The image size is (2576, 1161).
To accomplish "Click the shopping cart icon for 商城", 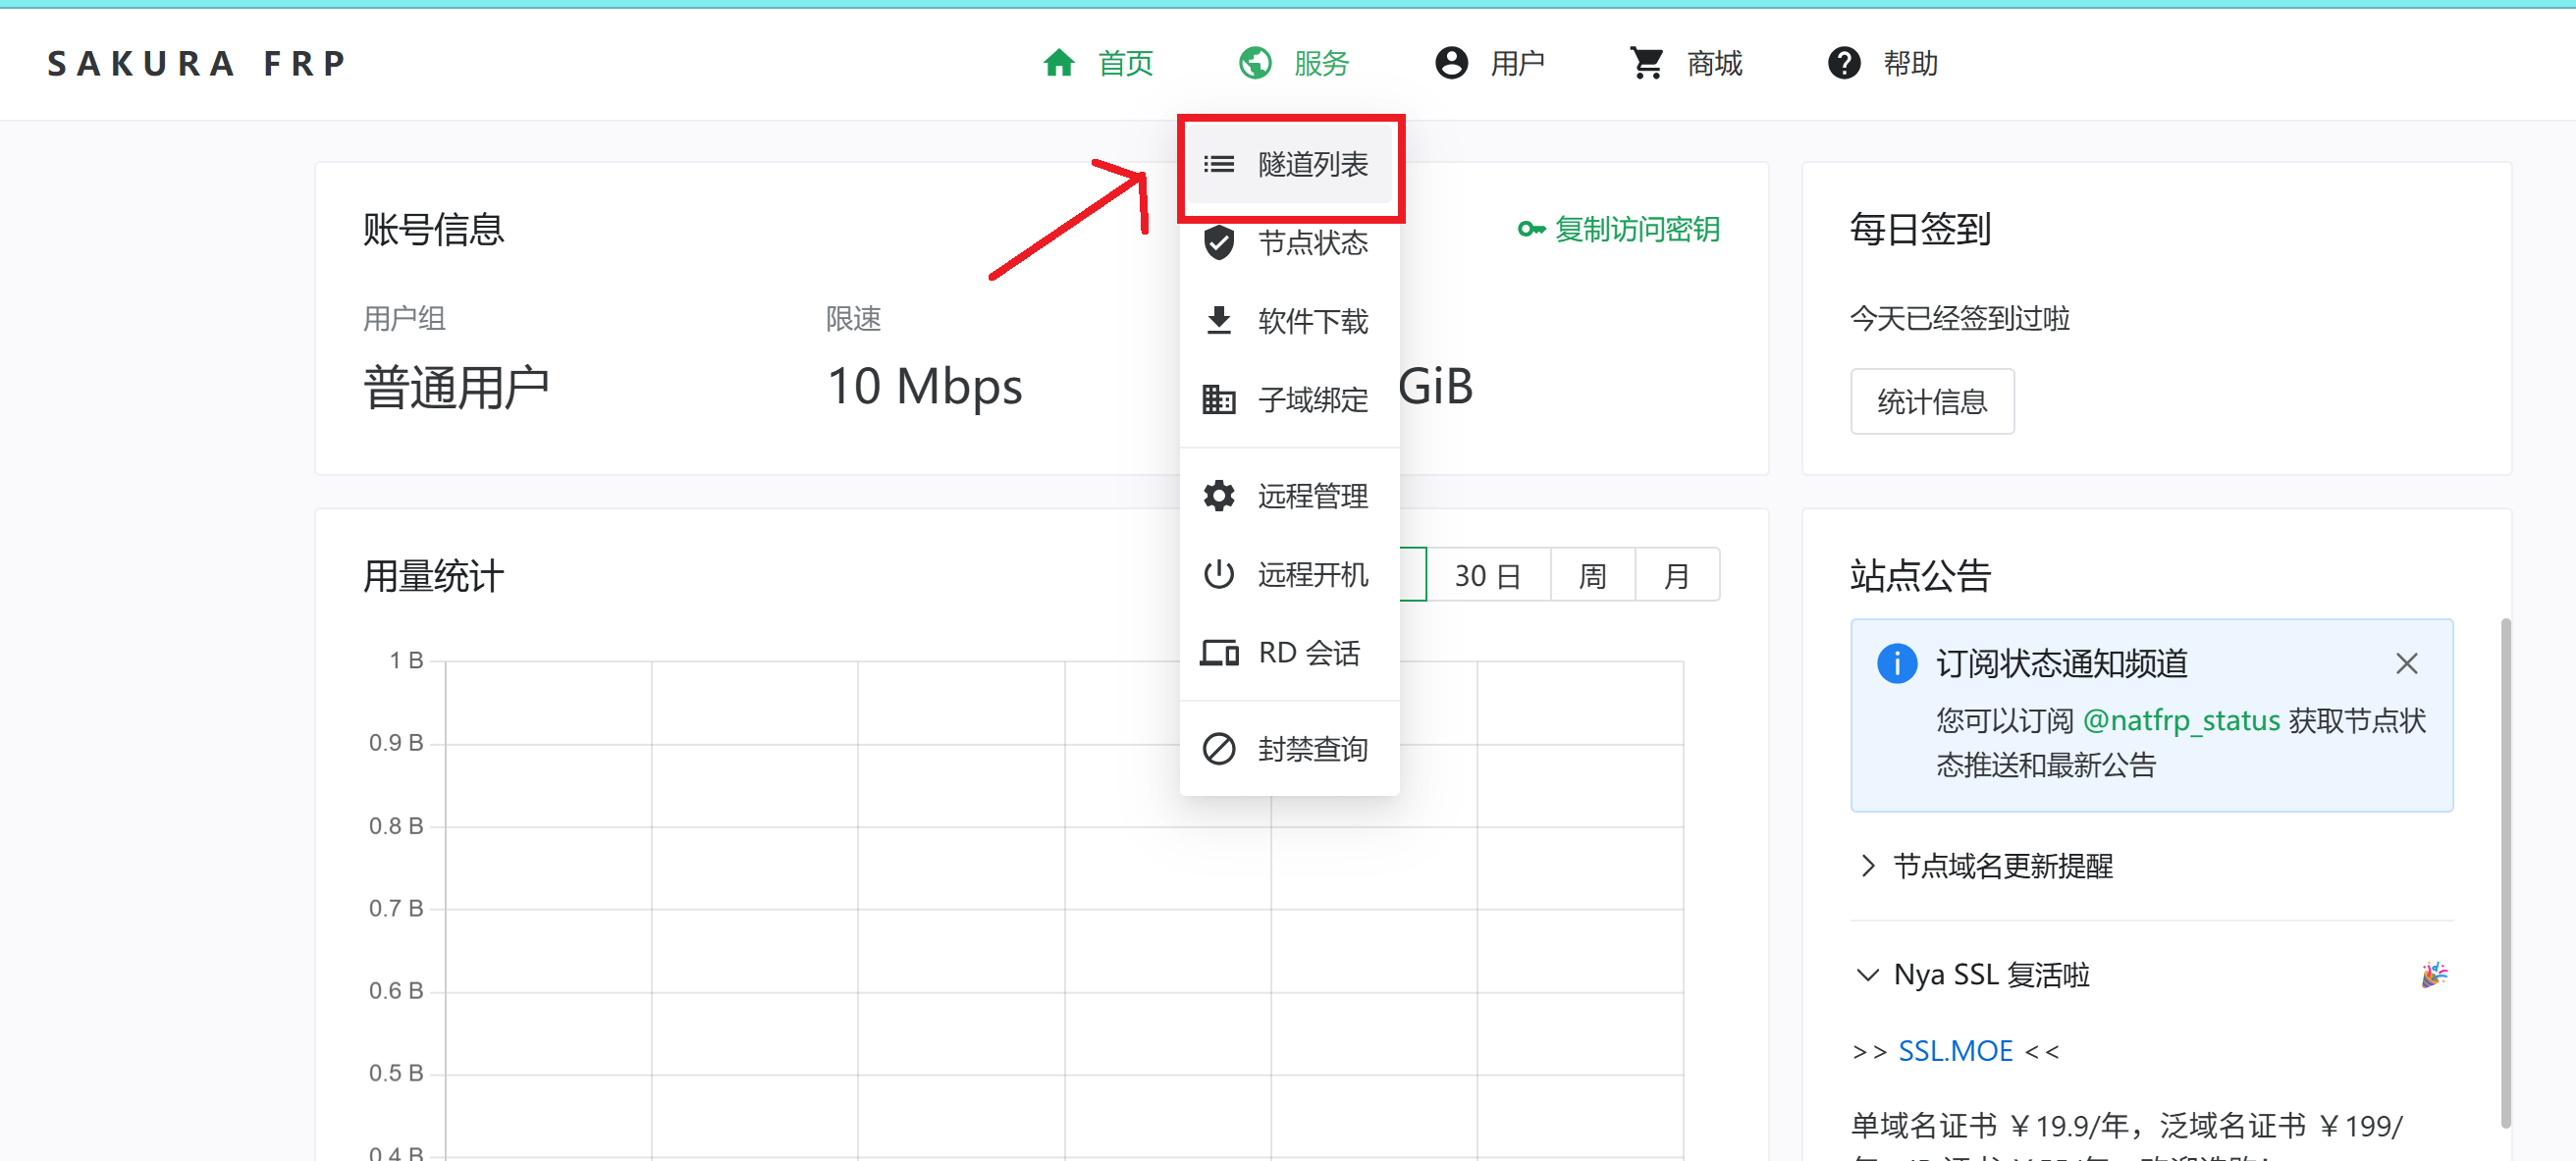I will 1646,63.
